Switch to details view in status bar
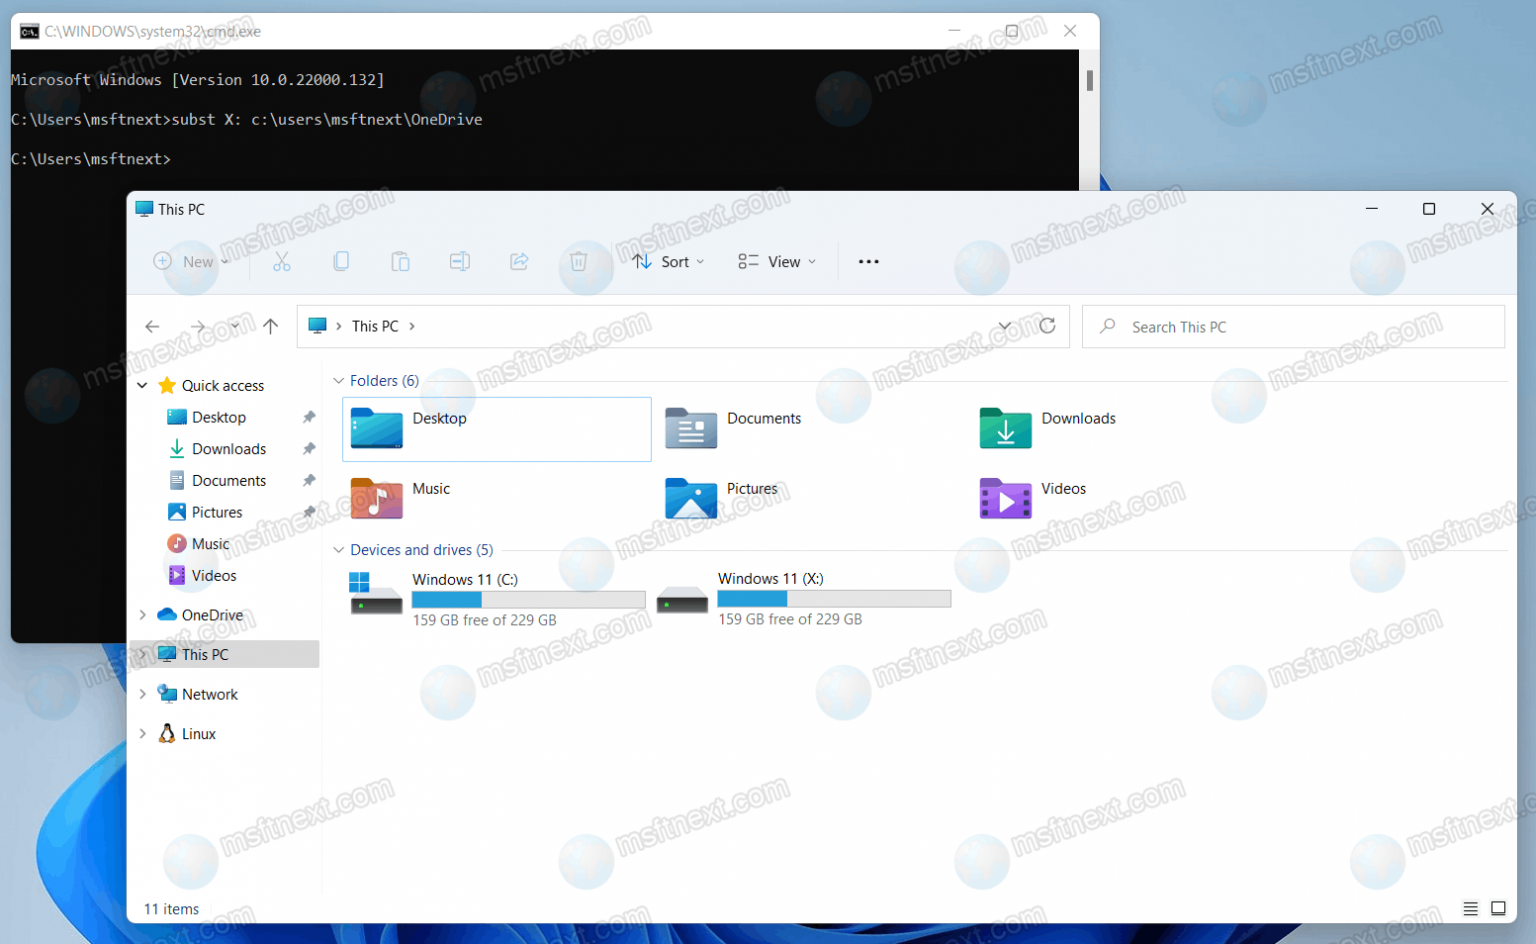This screenshot has width=1536, height=944. point(1471,909)
